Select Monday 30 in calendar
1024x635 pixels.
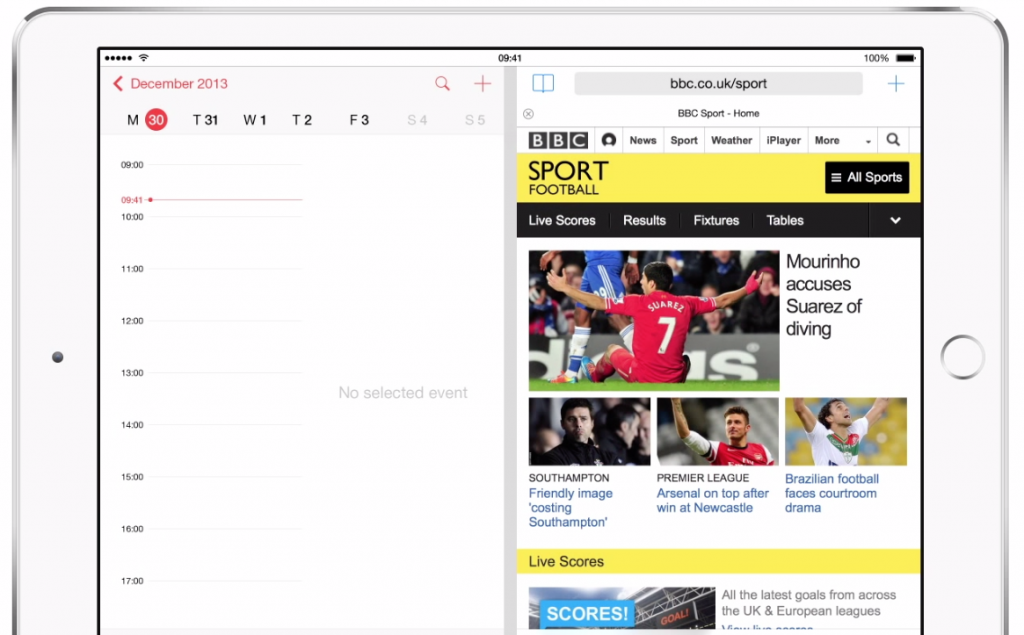click(x=147, y=120)
